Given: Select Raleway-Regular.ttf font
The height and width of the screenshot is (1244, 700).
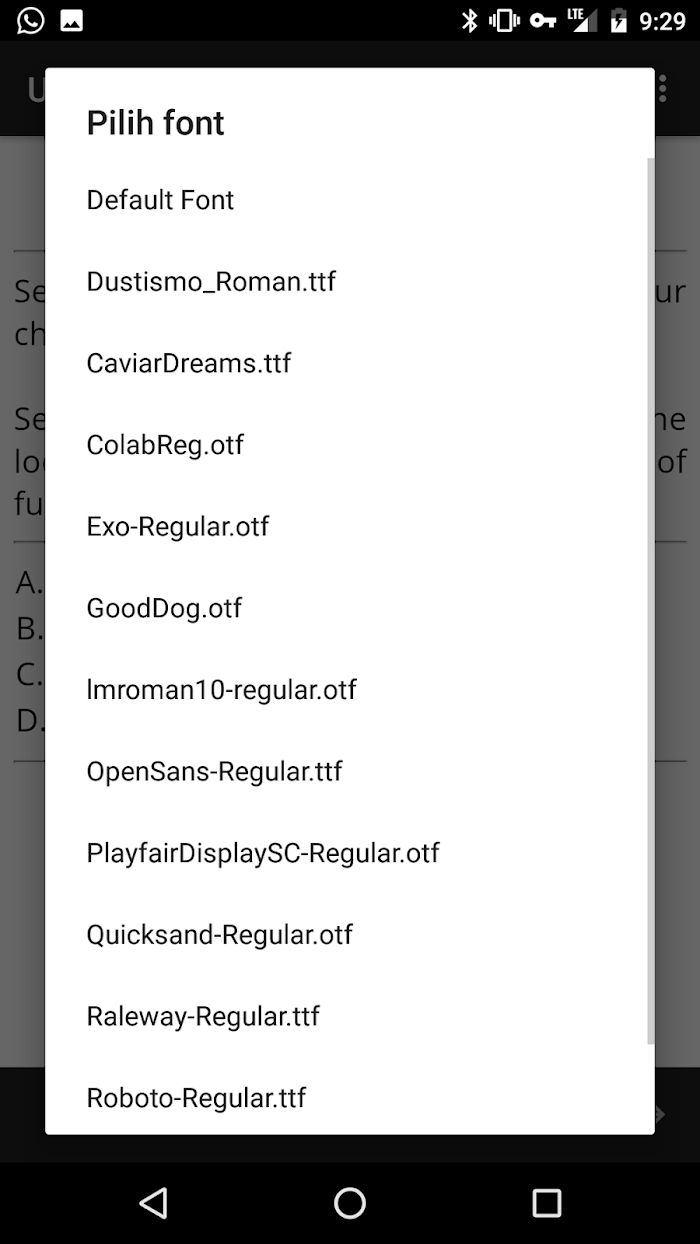Looking at the screenshot, I should point(349,1017).
